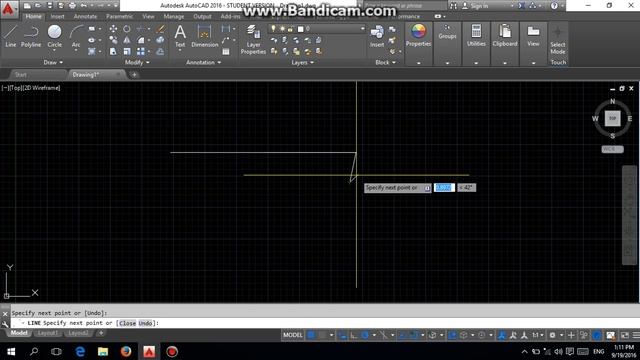
Task: Click the Erase tool icon
Action: [x=160, y=29]
